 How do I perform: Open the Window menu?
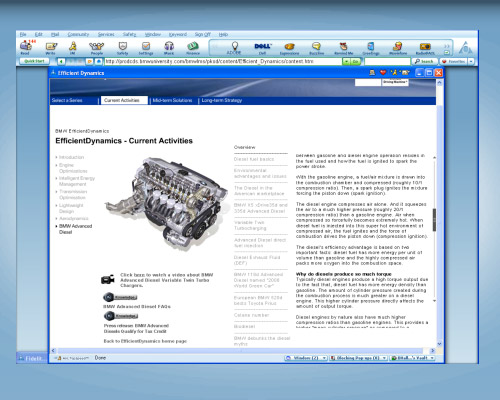pyautogui.click(x=153, y=34)
